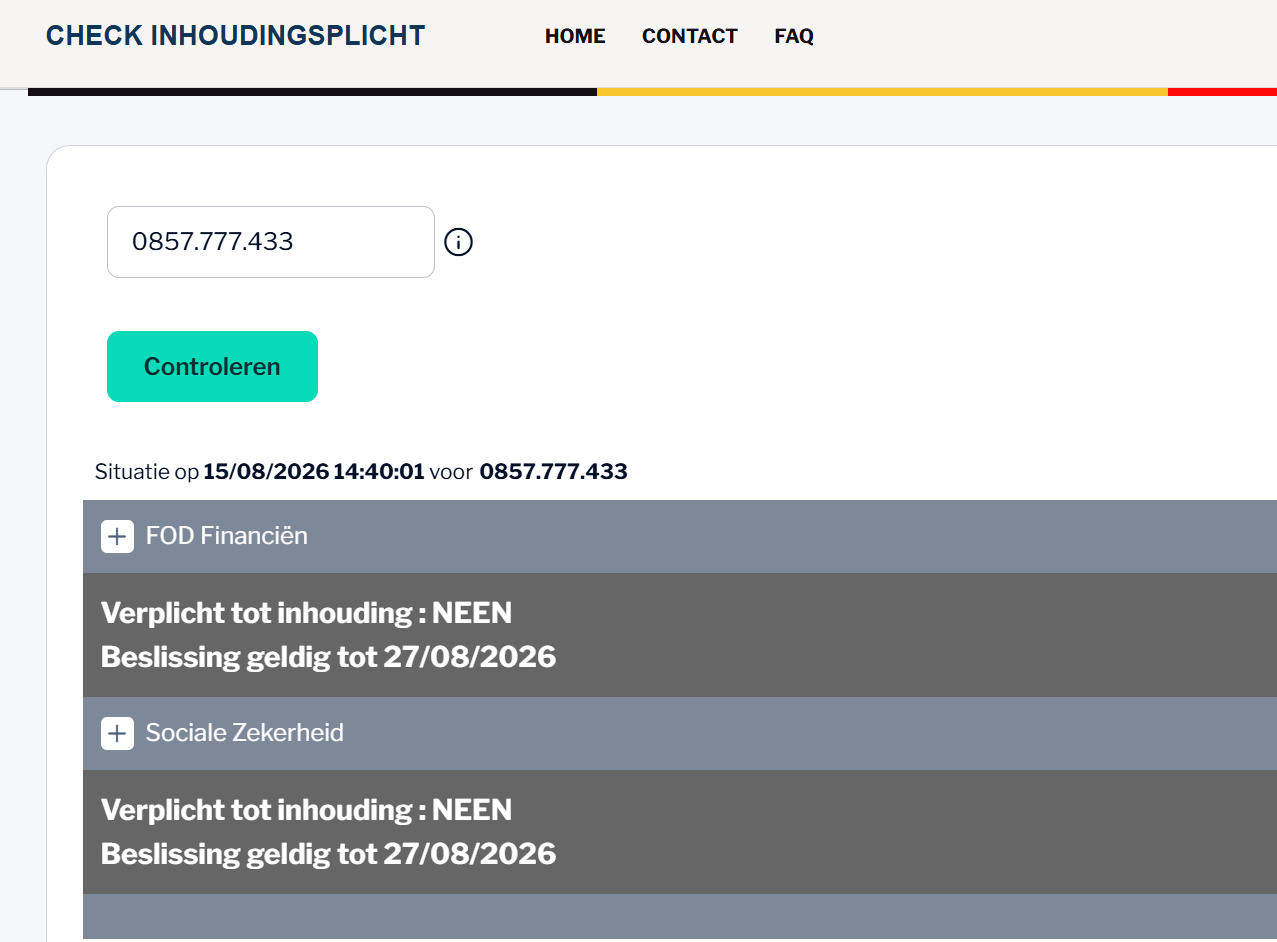Image resolution: width=1277 pixels, height=942 pixels.
Task: Click Verplicht tot inhouding result under FOD Financiën
Action: (307, 613)
